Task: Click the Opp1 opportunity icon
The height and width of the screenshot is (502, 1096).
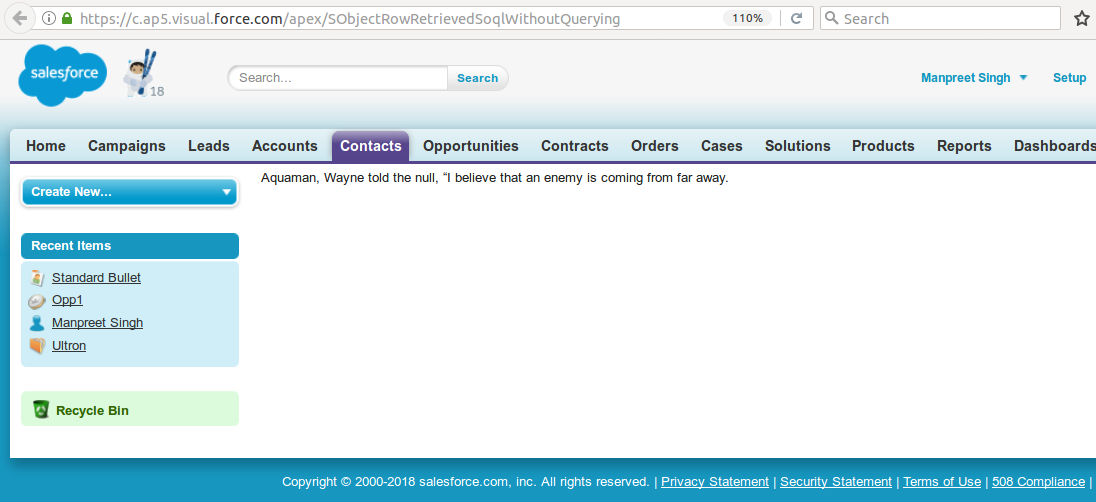Action: click(x=37, y=301)
